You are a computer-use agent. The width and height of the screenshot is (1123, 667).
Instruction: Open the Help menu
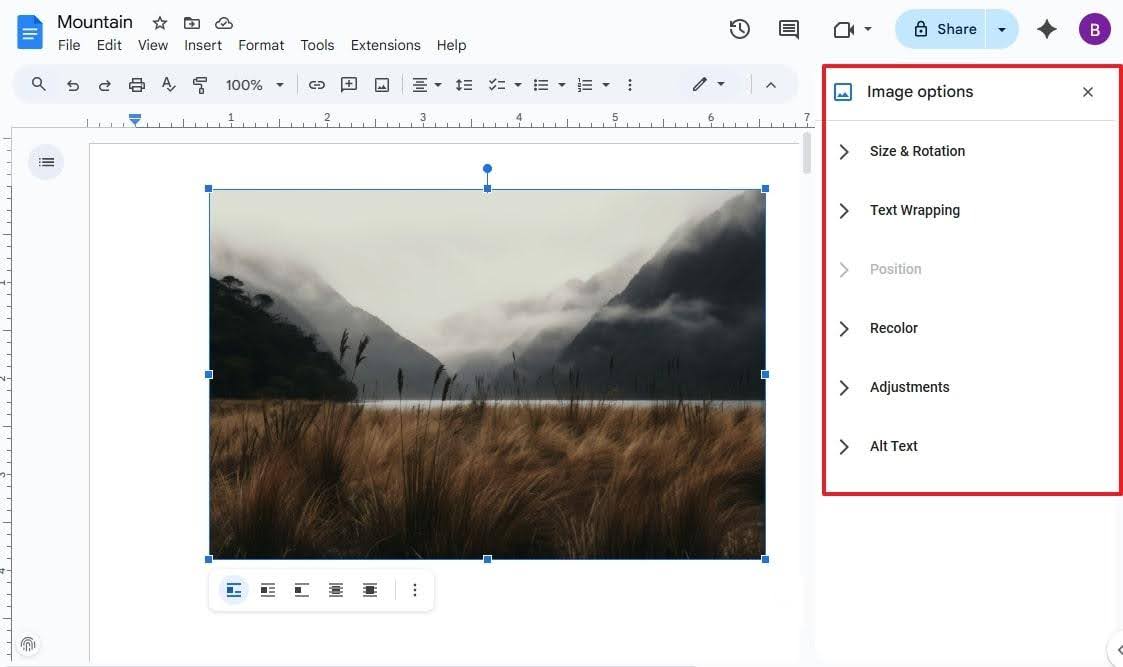(451, 45)
